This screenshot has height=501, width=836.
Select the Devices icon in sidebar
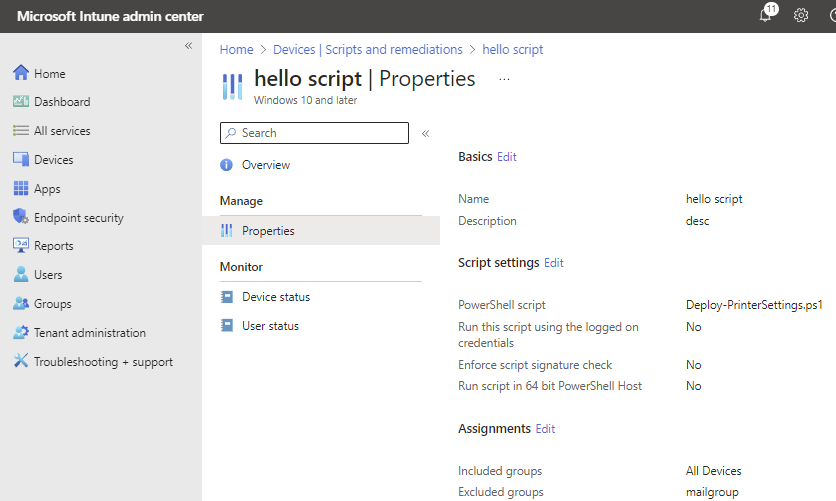pyautogui.click(x=21, y=160)
